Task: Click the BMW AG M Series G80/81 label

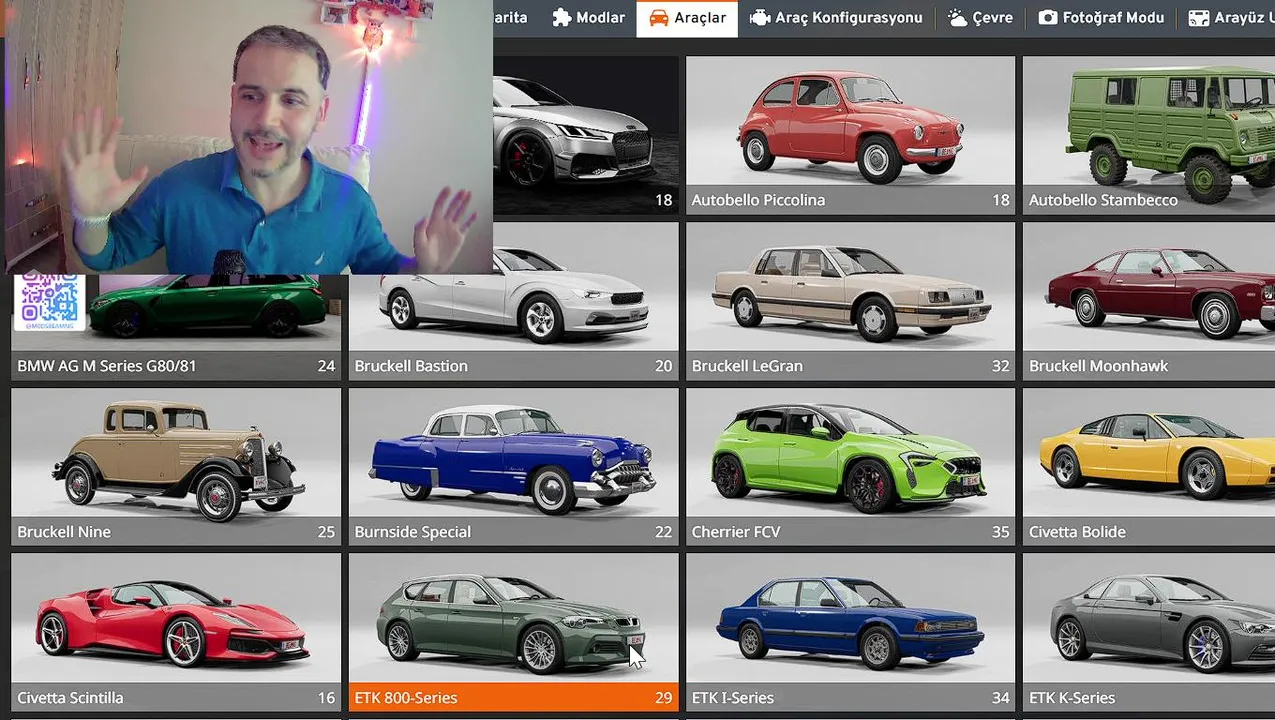Action: coord(107,366)
